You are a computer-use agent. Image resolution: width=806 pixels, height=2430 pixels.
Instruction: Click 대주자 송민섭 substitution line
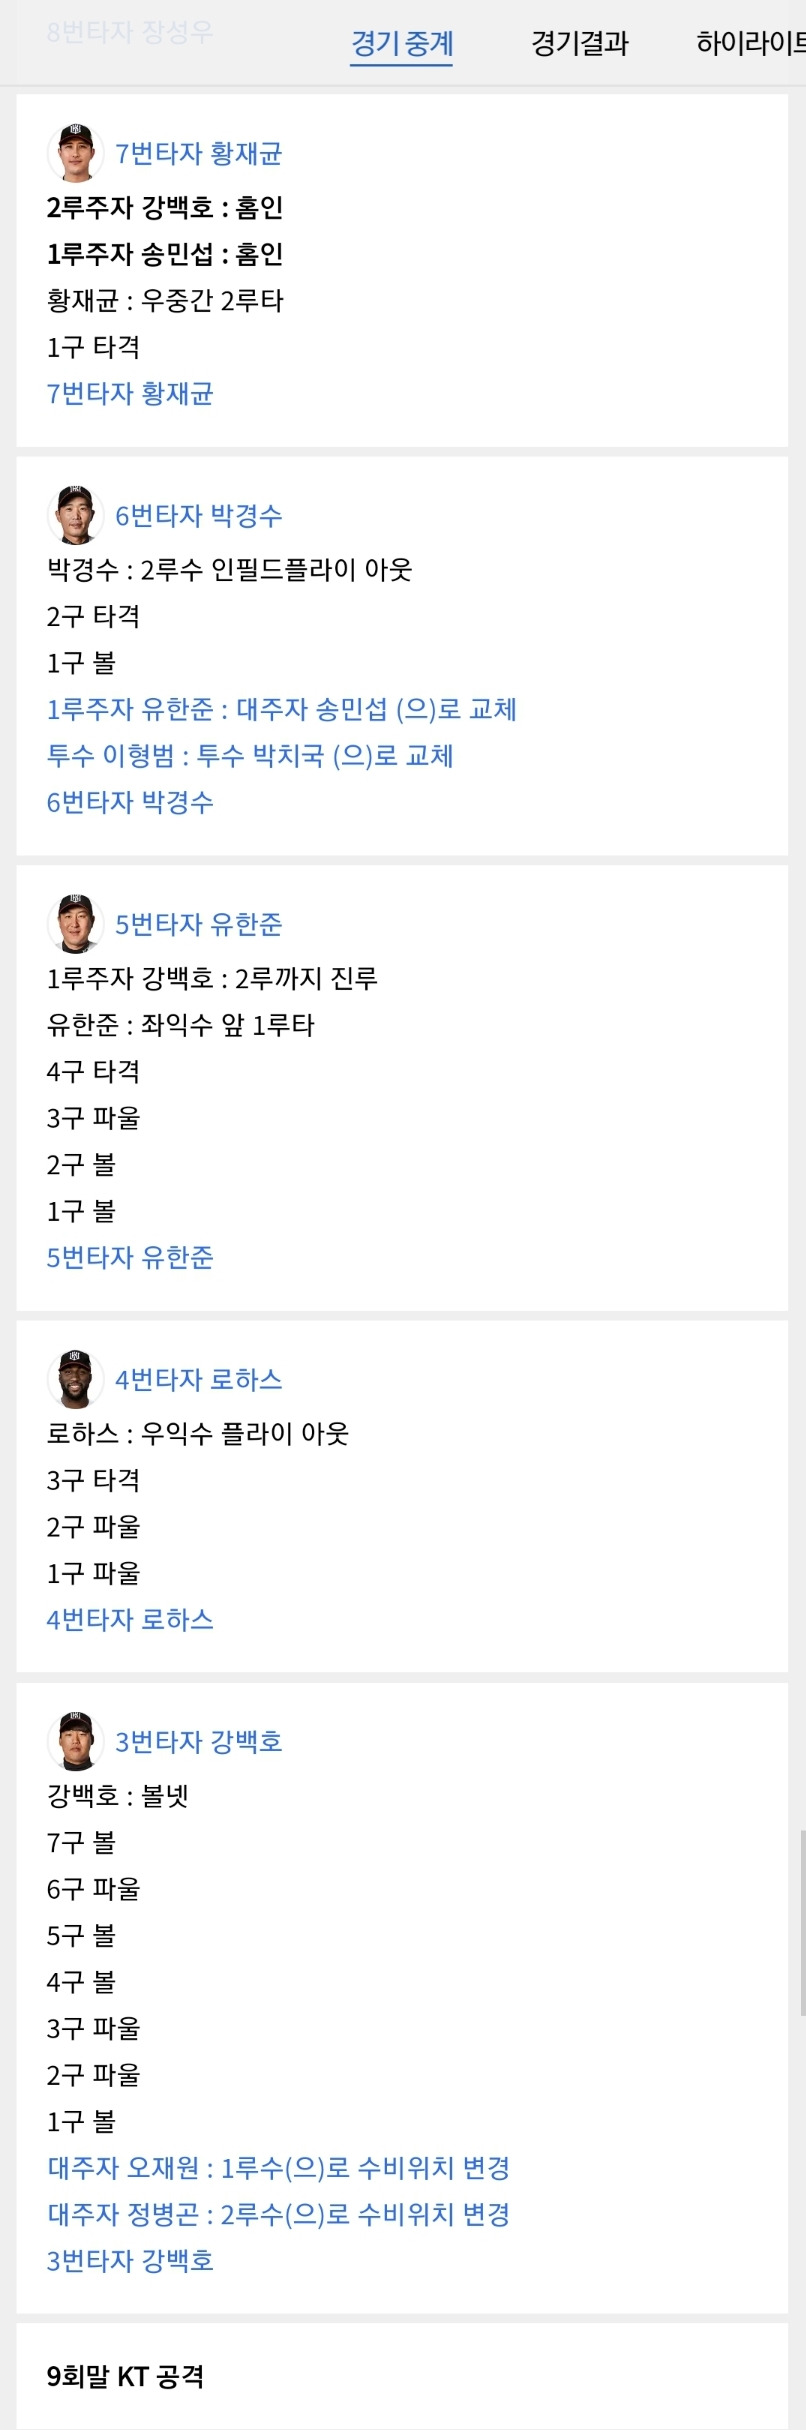click(x=281, y=709)
